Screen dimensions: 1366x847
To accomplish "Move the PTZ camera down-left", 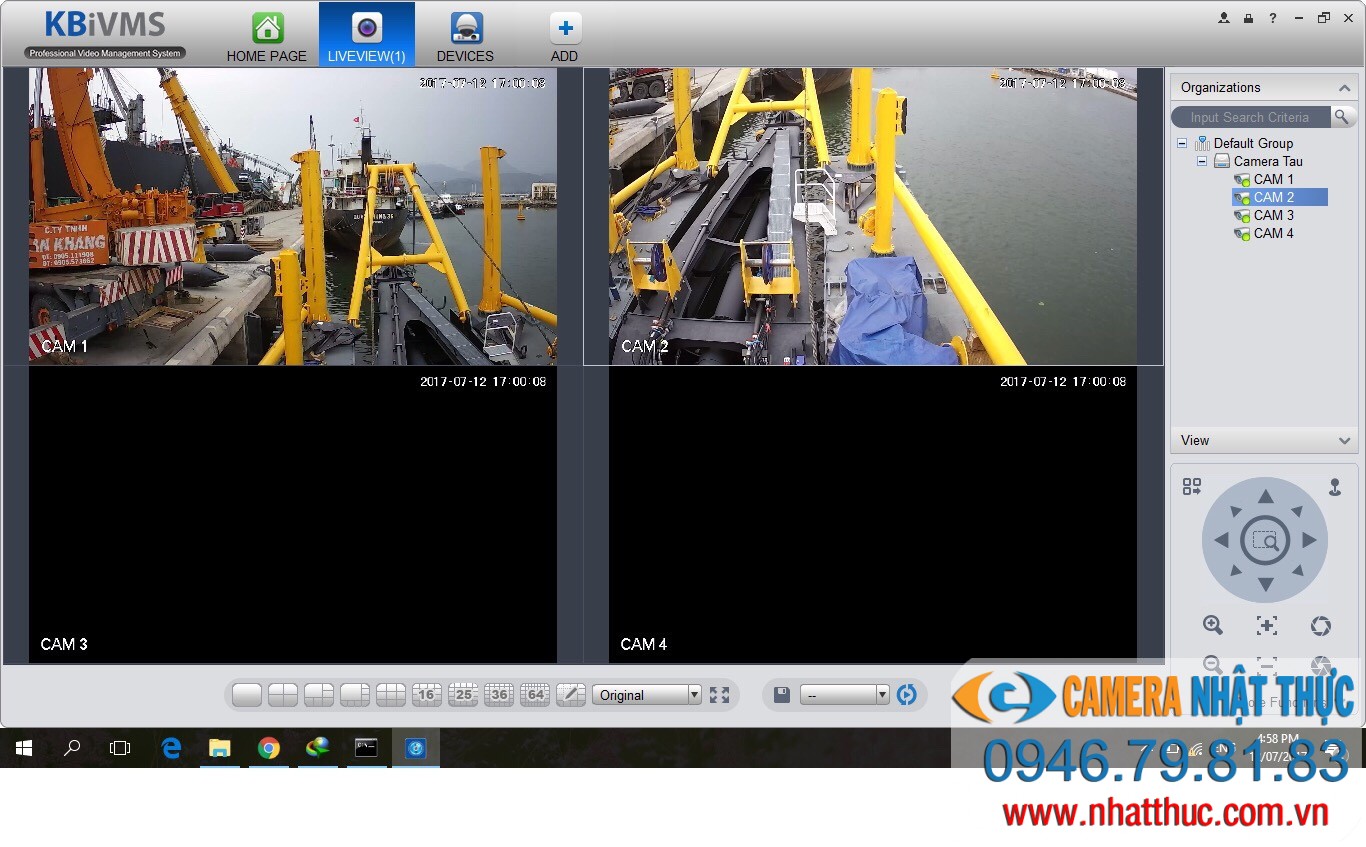I will tap(1235, 571).
